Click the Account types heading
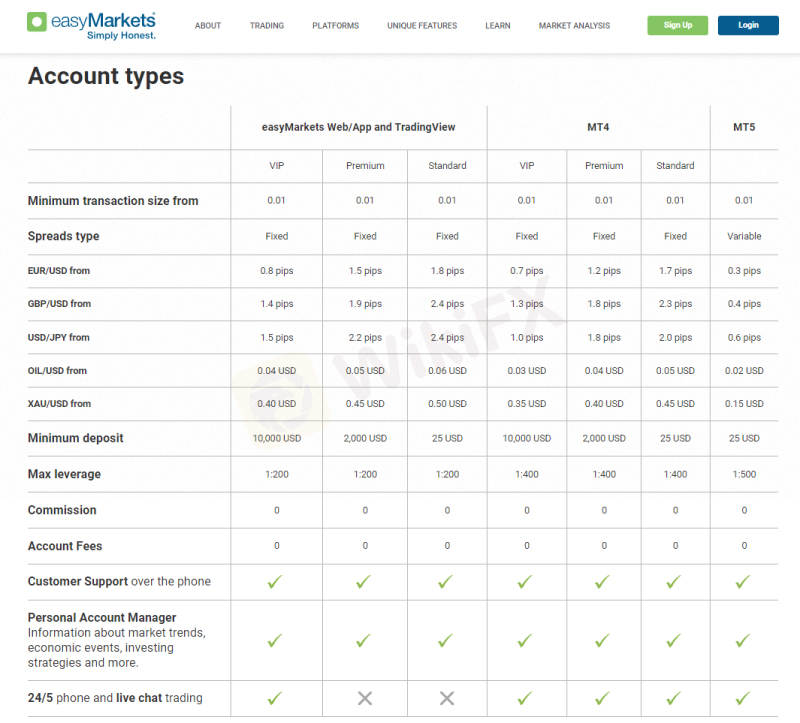The image size is (800, 723). (x=106, y=76)
